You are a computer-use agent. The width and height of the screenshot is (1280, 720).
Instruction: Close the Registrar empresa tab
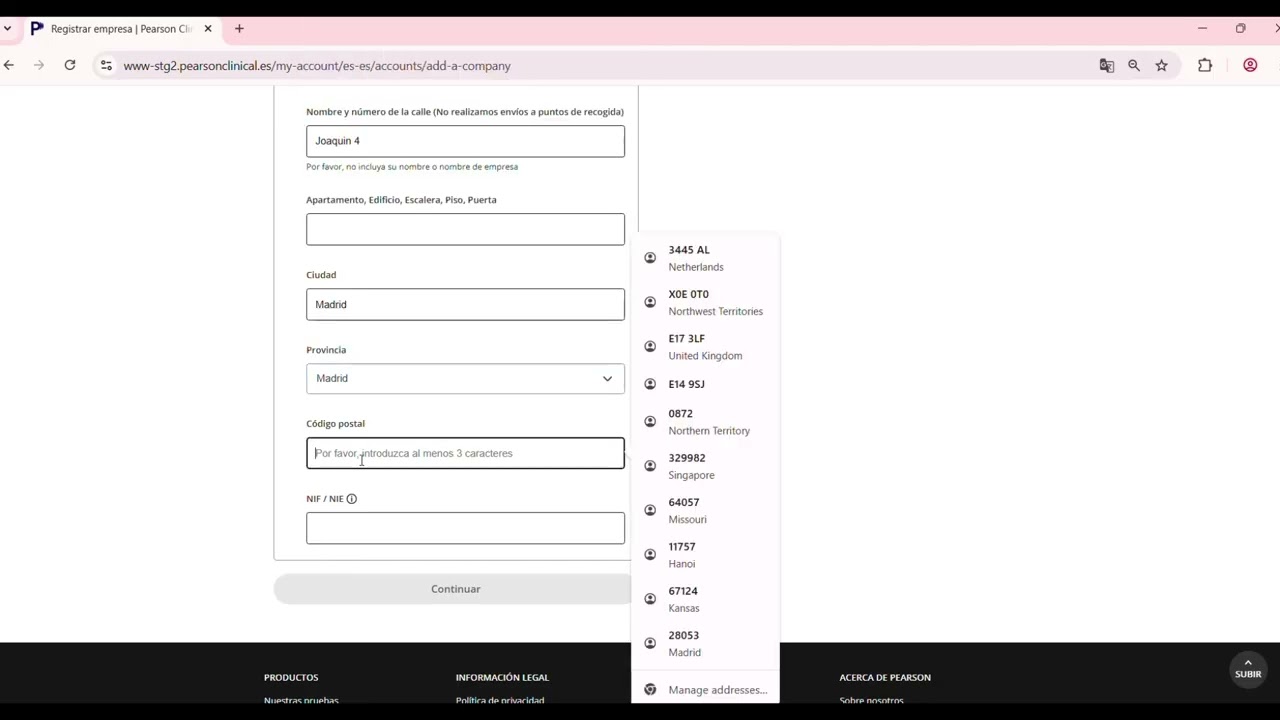coord(208,29)
